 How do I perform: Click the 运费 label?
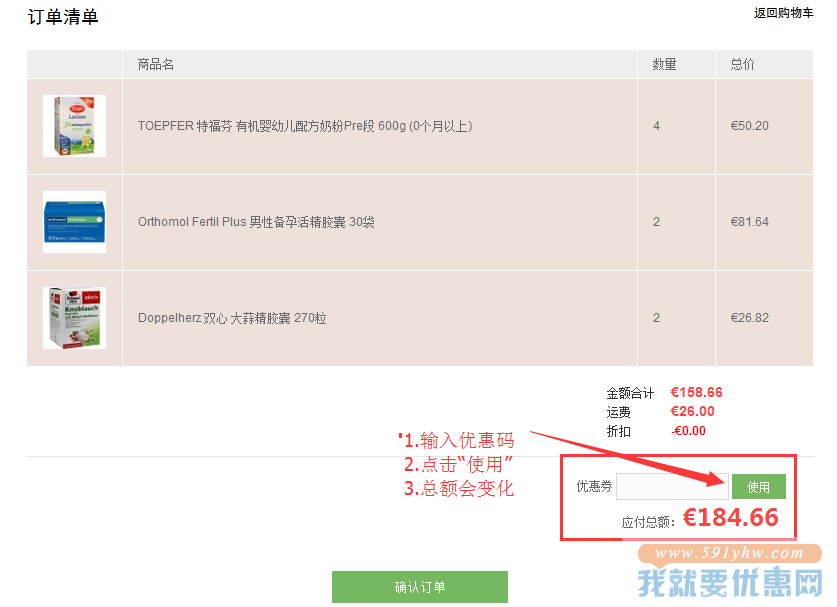click(x=618, y=412)
